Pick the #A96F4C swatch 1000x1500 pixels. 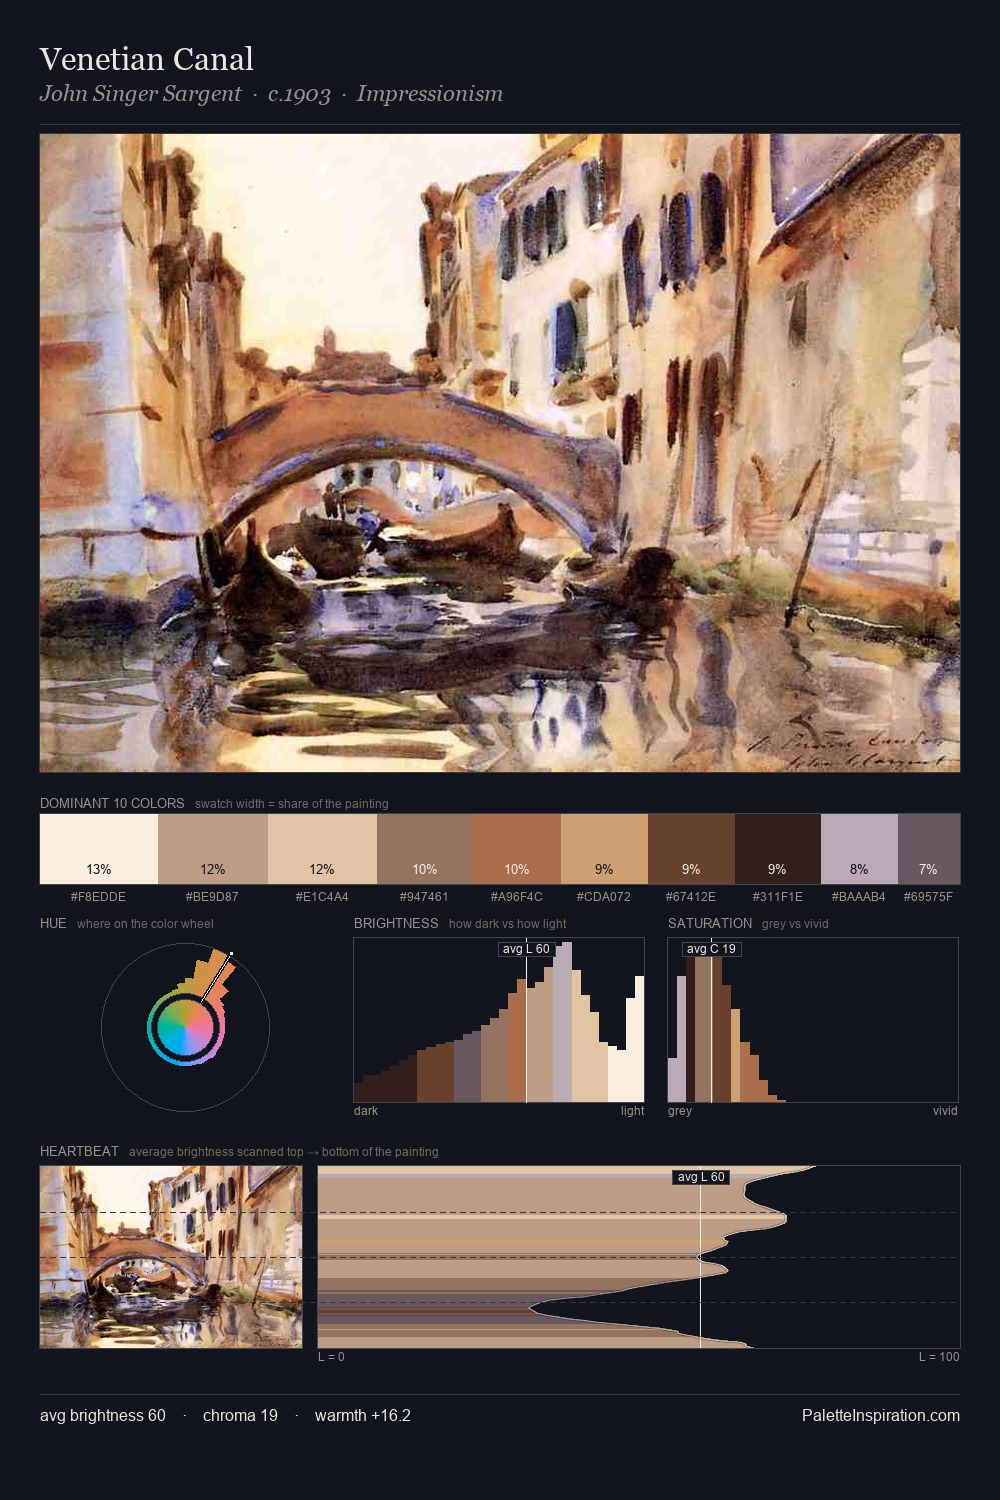tap(517, 849)
